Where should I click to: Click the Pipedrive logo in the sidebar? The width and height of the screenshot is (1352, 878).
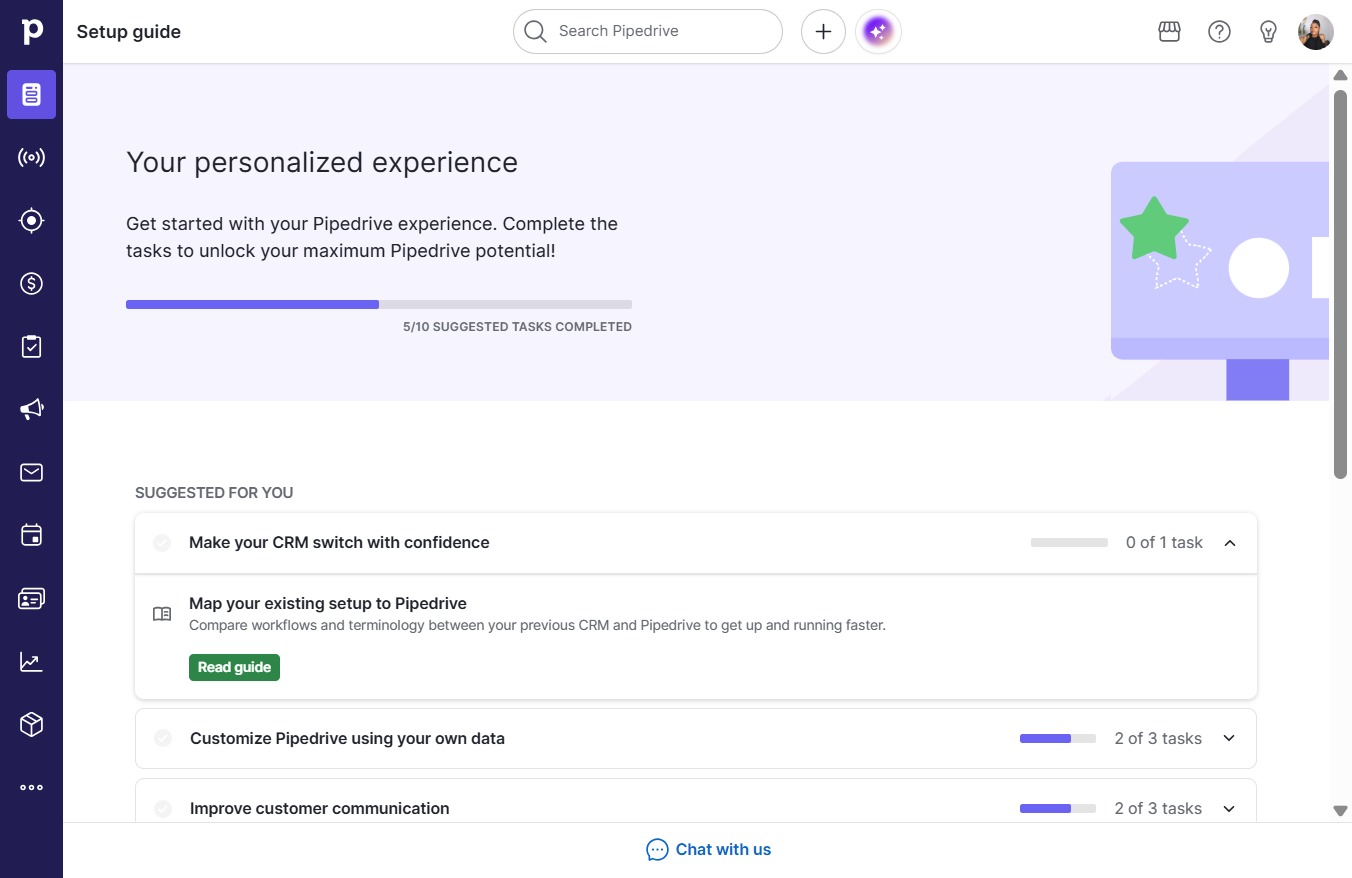(32, 31)
